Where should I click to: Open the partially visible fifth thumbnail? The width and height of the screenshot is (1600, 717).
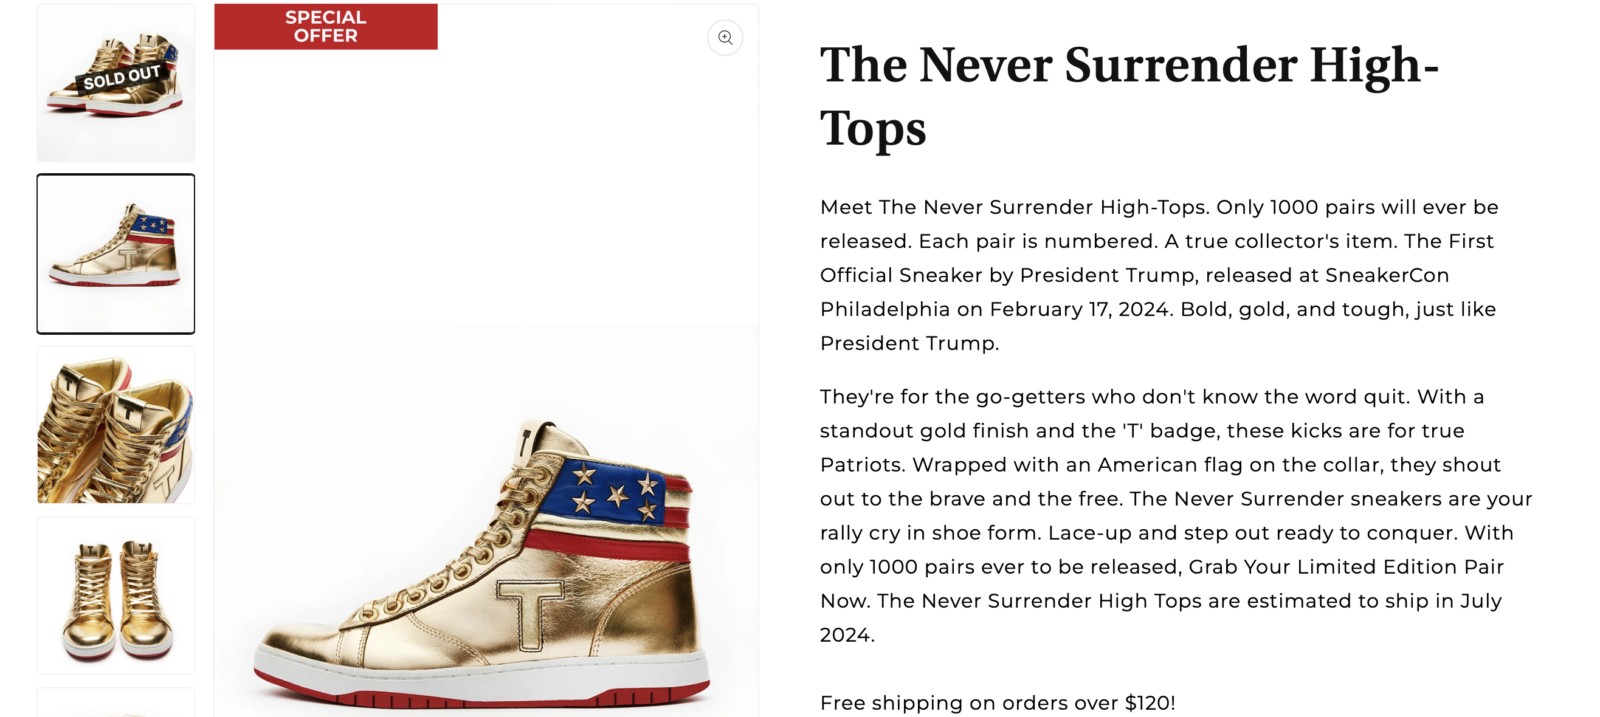point(115,706)
